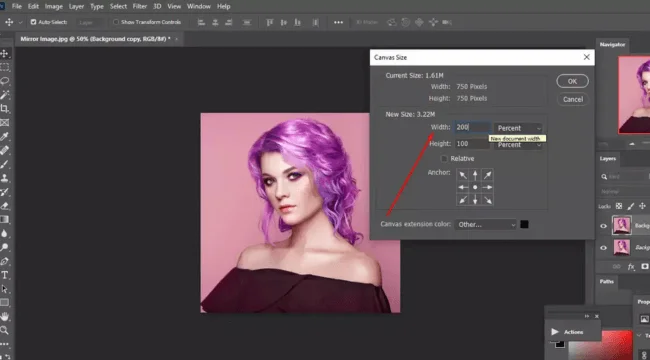650x360 pixels.
Task: Select the Frame tool
Action: [5, 122]
